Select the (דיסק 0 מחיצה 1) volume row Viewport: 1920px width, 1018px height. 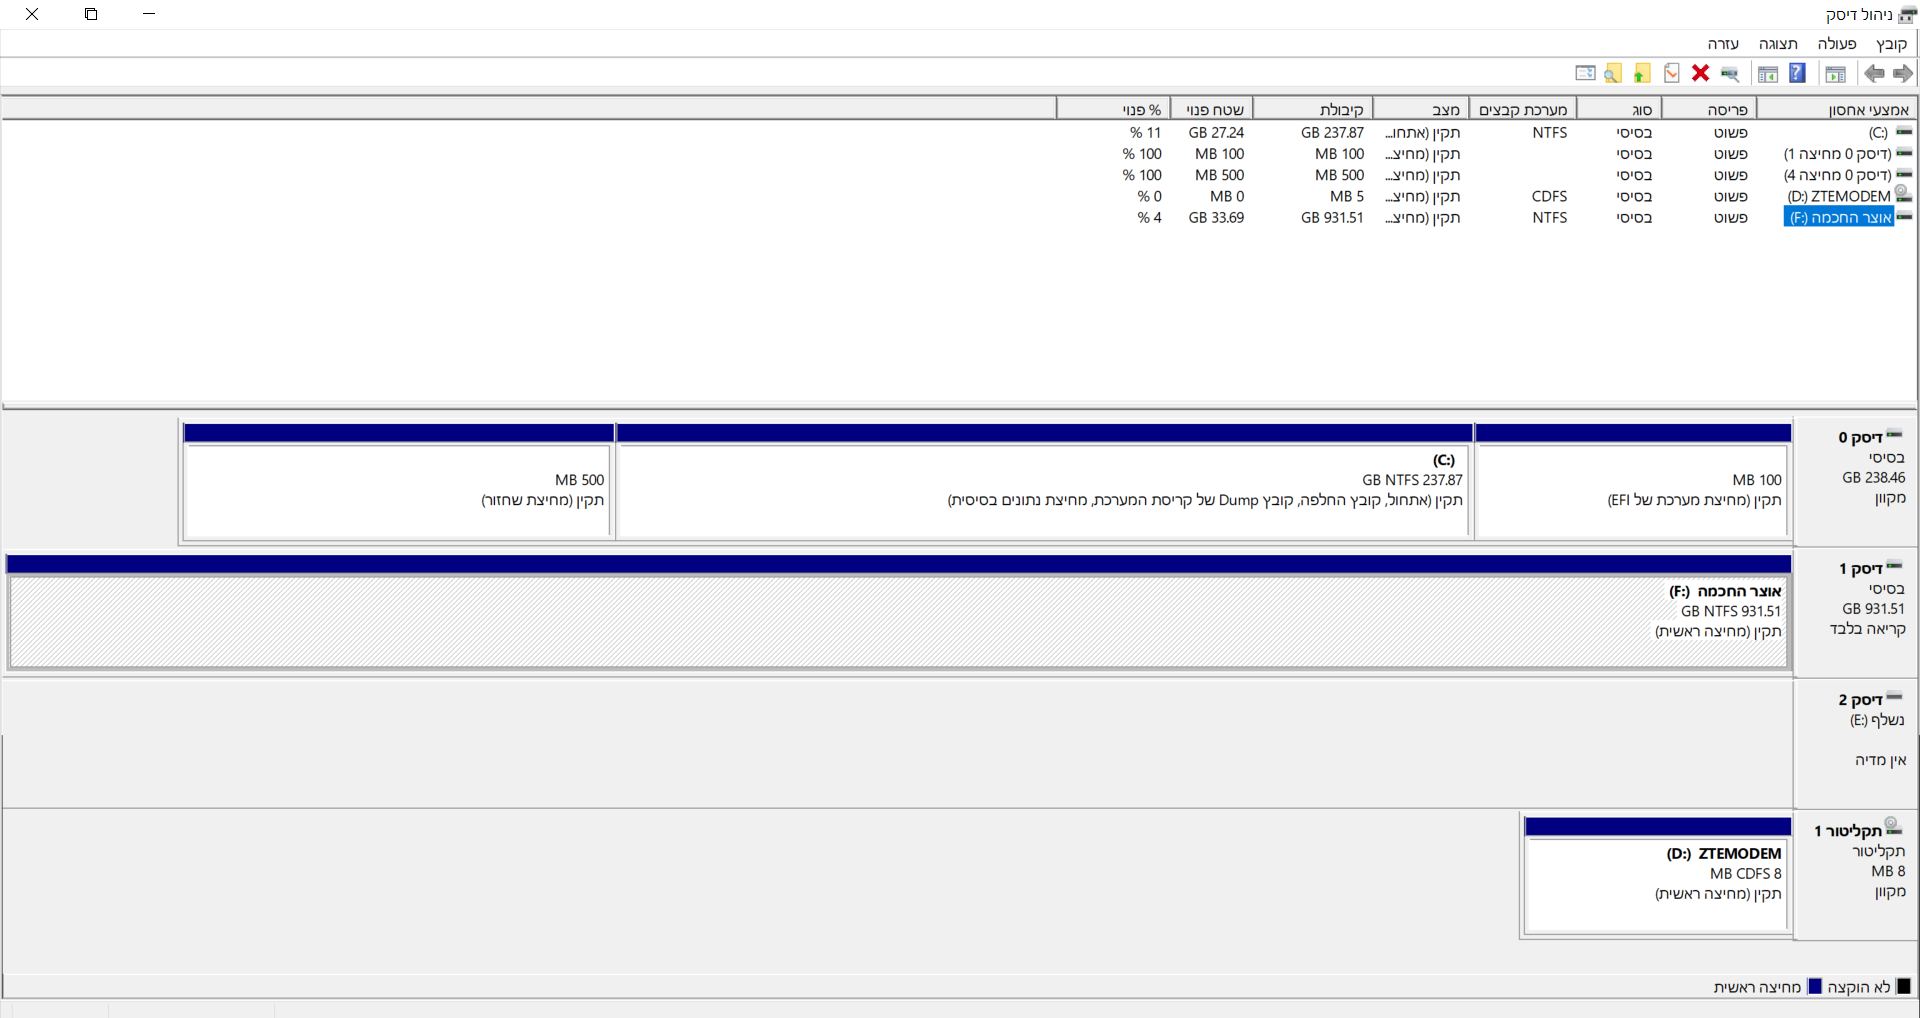click(x=1837, y=154)
